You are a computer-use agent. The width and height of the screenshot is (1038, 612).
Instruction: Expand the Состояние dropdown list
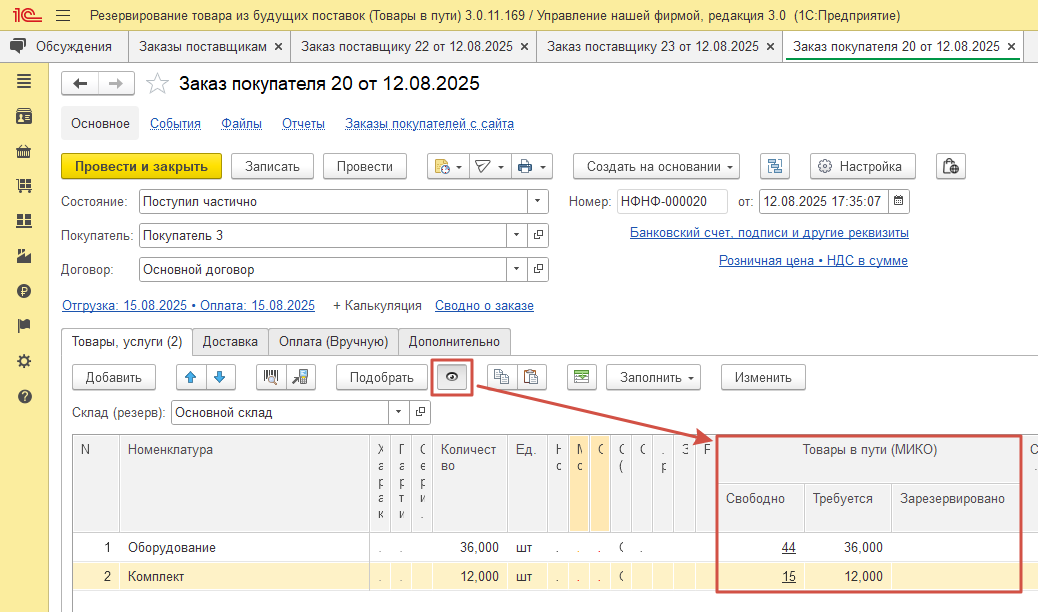click(x=539, y=201)
